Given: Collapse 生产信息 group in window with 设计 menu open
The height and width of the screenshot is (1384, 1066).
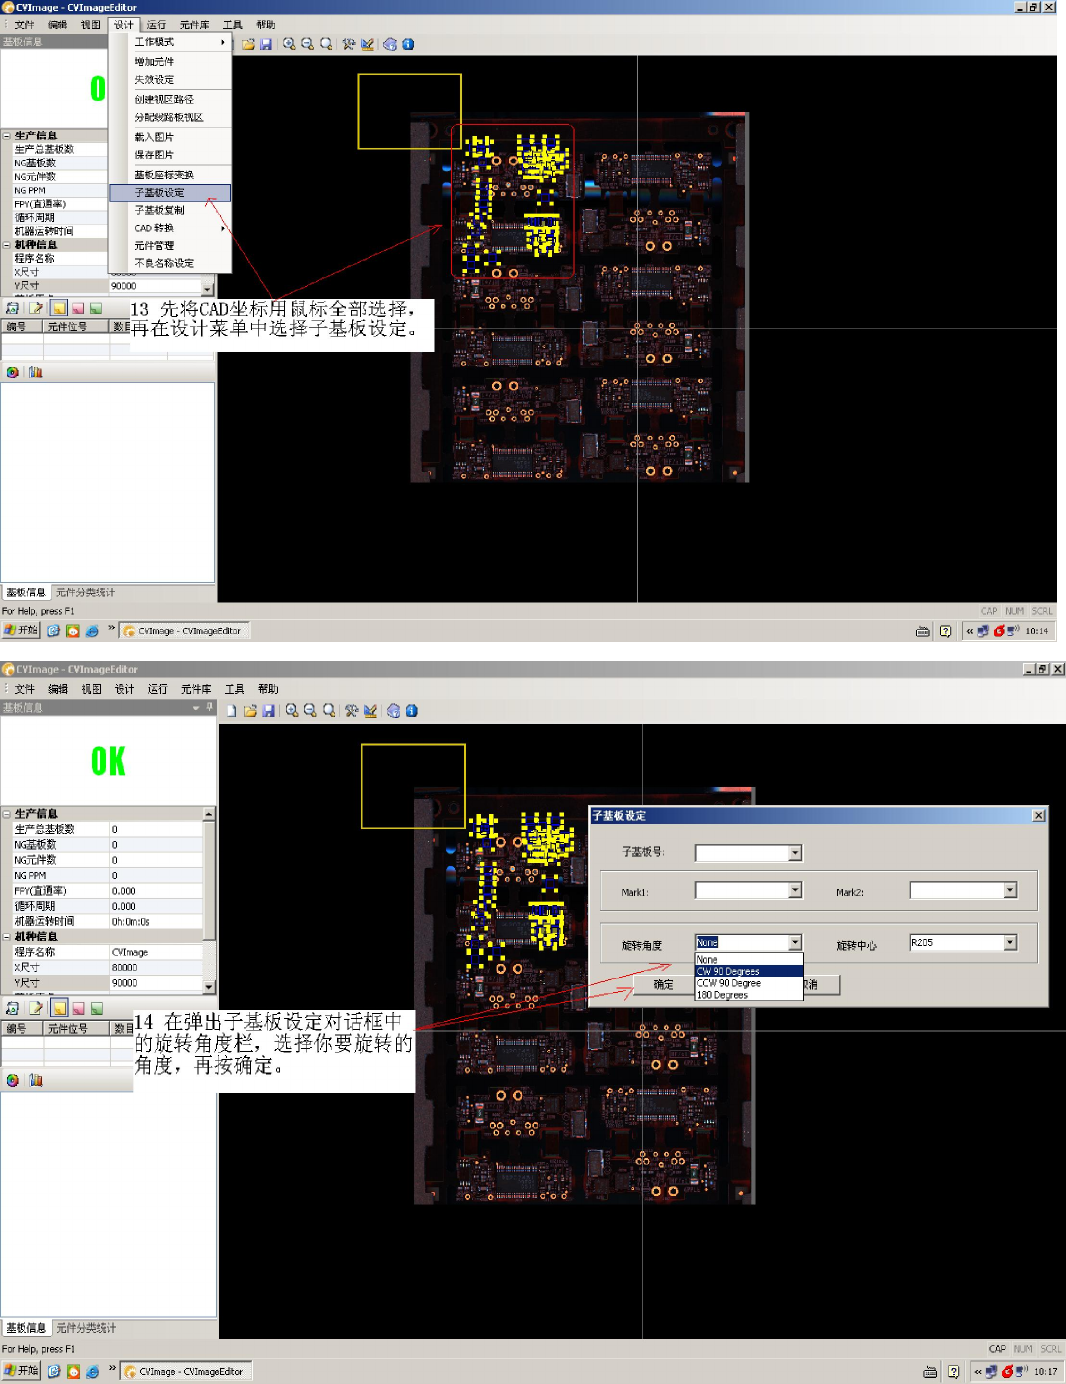Looking at the screenshot, I should tap(7, 136).
